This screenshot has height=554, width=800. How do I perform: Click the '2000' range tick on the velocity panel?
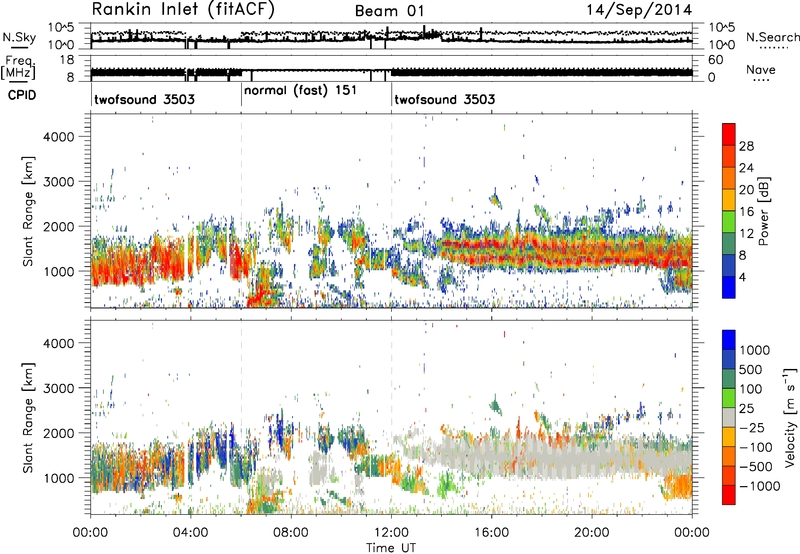tap(58, 433)
